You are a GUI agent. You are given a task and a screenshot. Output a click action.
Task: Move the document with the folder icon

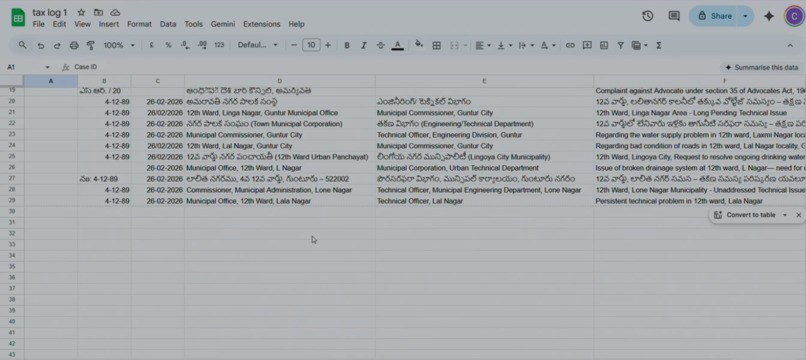[x=98, y=12]
